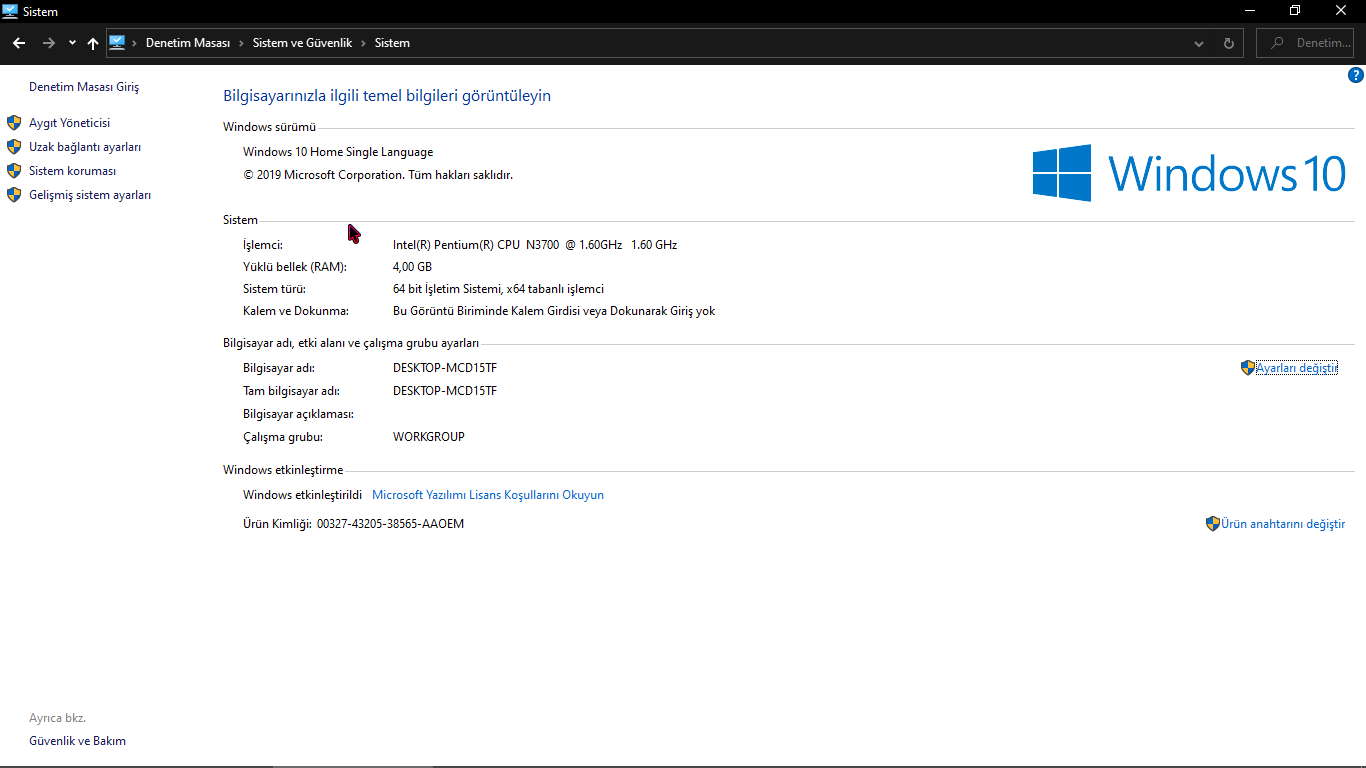The width and height of the screenshot is (1366, 768).
Task: Click the Intel Pentium N3700 processor text
Action: (x=535, y=245)
